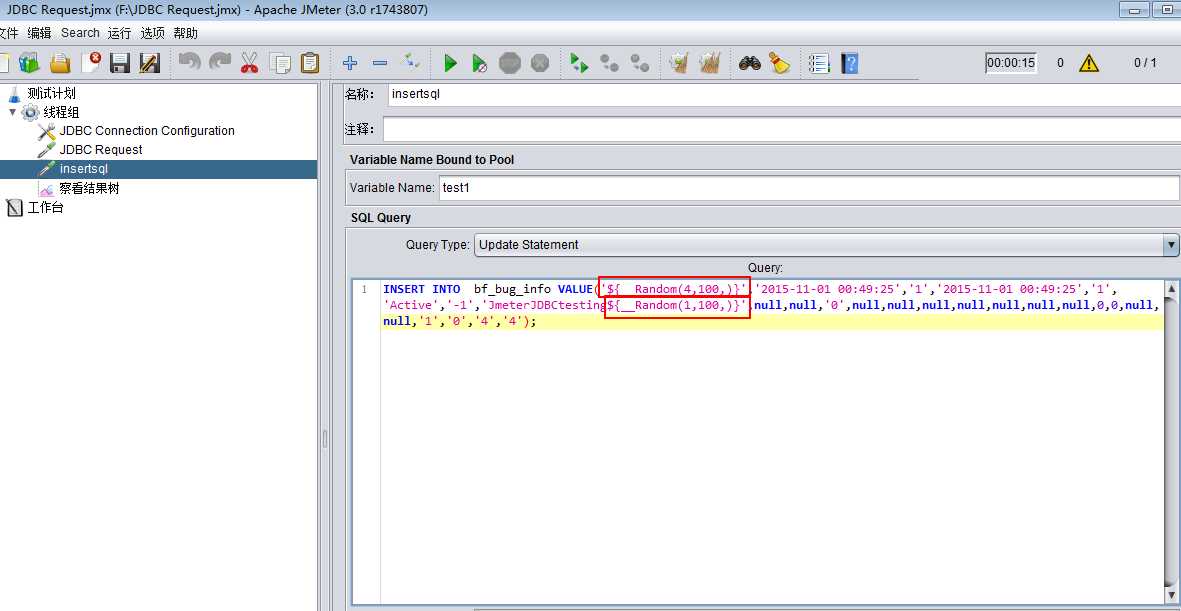Select 测试计划 in the tree
The height and width of the screenshot is (611, 1181).
[51, 93]
